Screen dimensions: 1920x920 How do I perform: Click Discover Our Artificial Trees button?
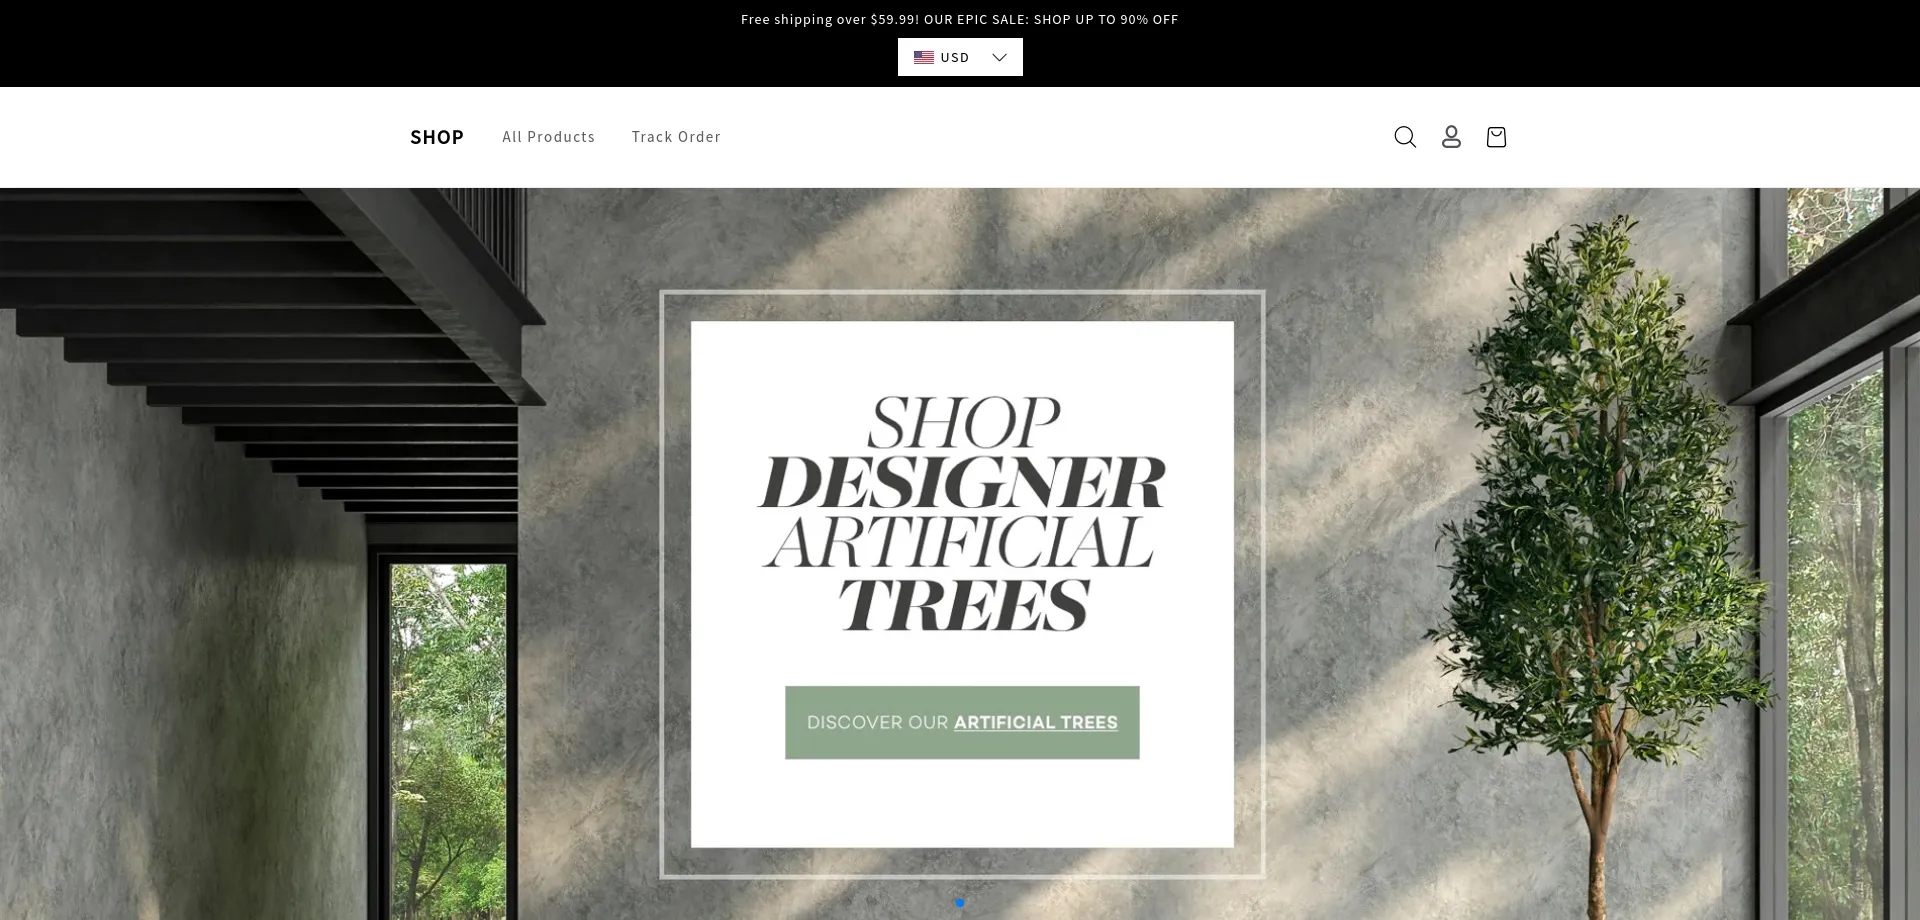(x=962, y=722)
